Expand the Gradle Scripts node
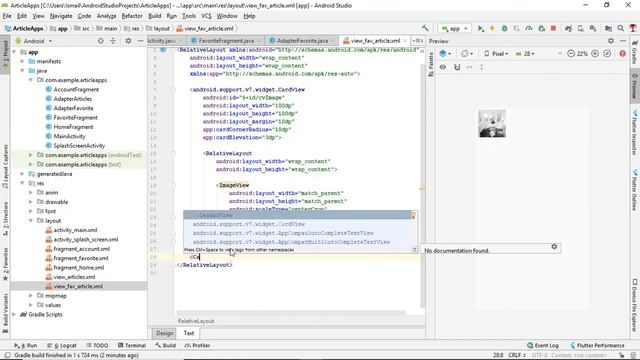This screenshot has height=360, width=640. point(14,314)
